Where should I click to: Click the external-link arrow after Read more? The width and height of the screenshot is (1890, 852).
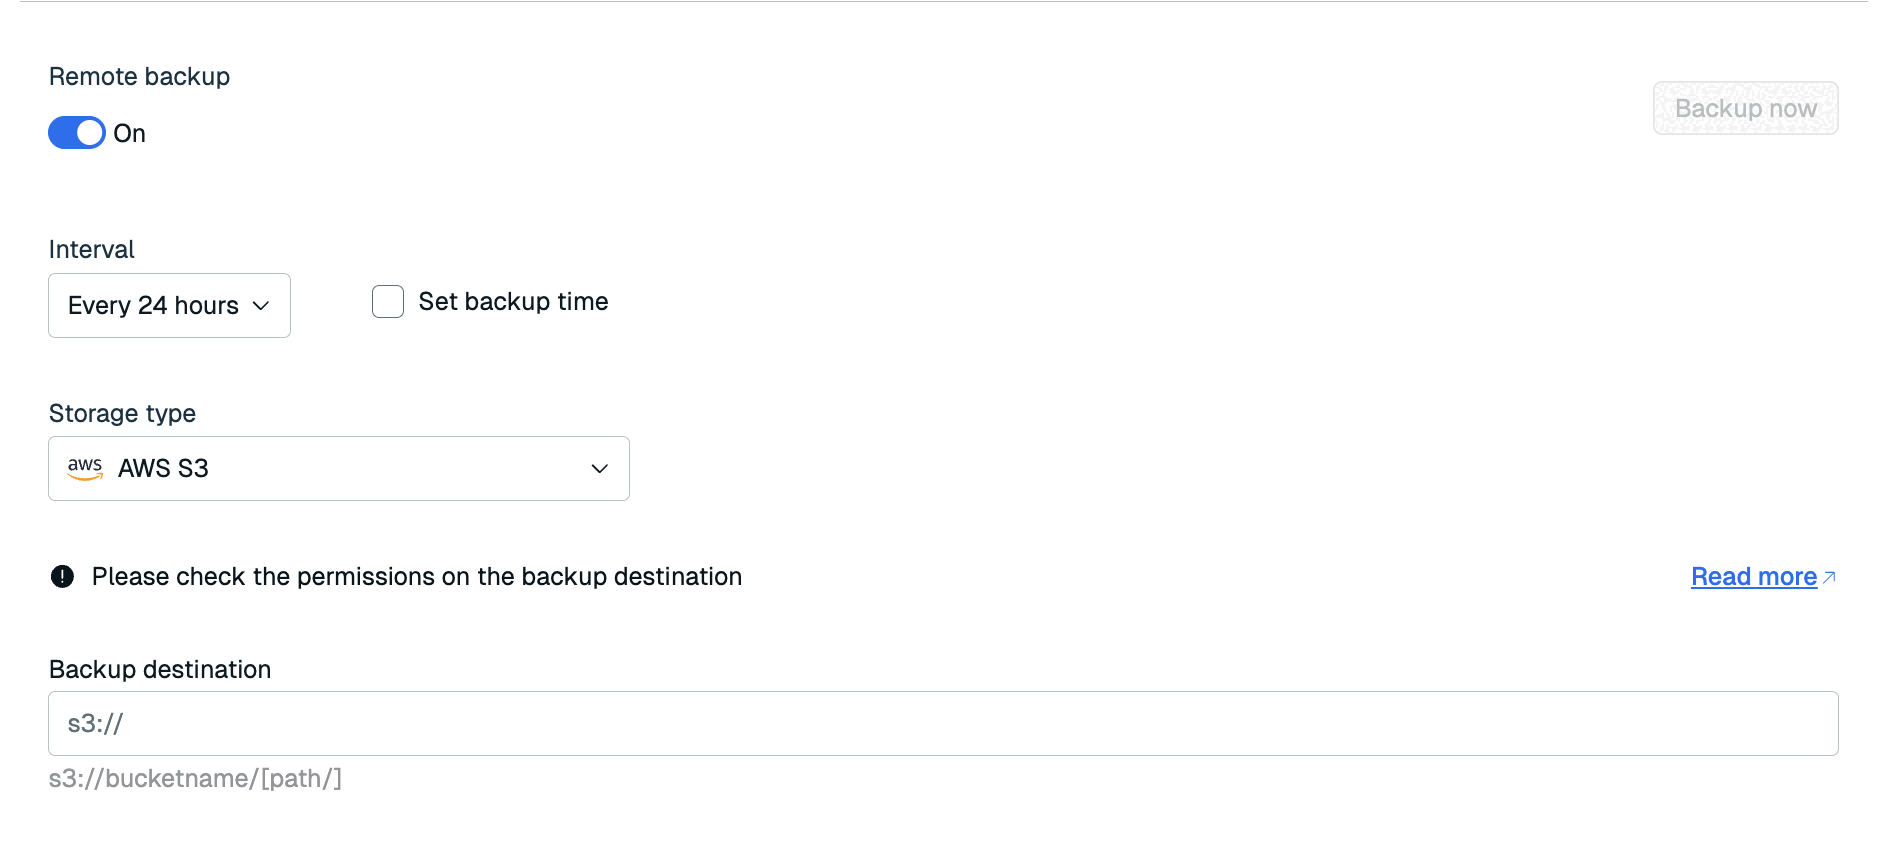(x=1829, y=577)
